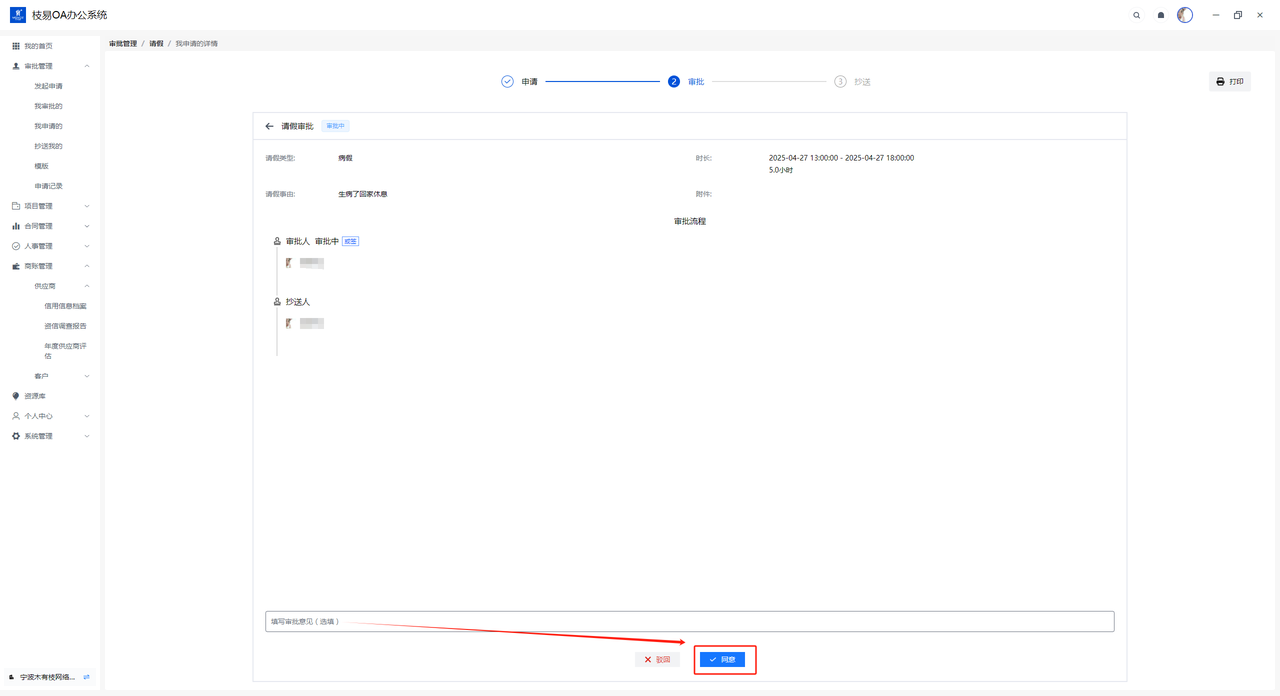This screenshot has width=1280, height=696.
Task: Click the 驳回 reject button
Action: pyautogui.click(x=657, y=660)
